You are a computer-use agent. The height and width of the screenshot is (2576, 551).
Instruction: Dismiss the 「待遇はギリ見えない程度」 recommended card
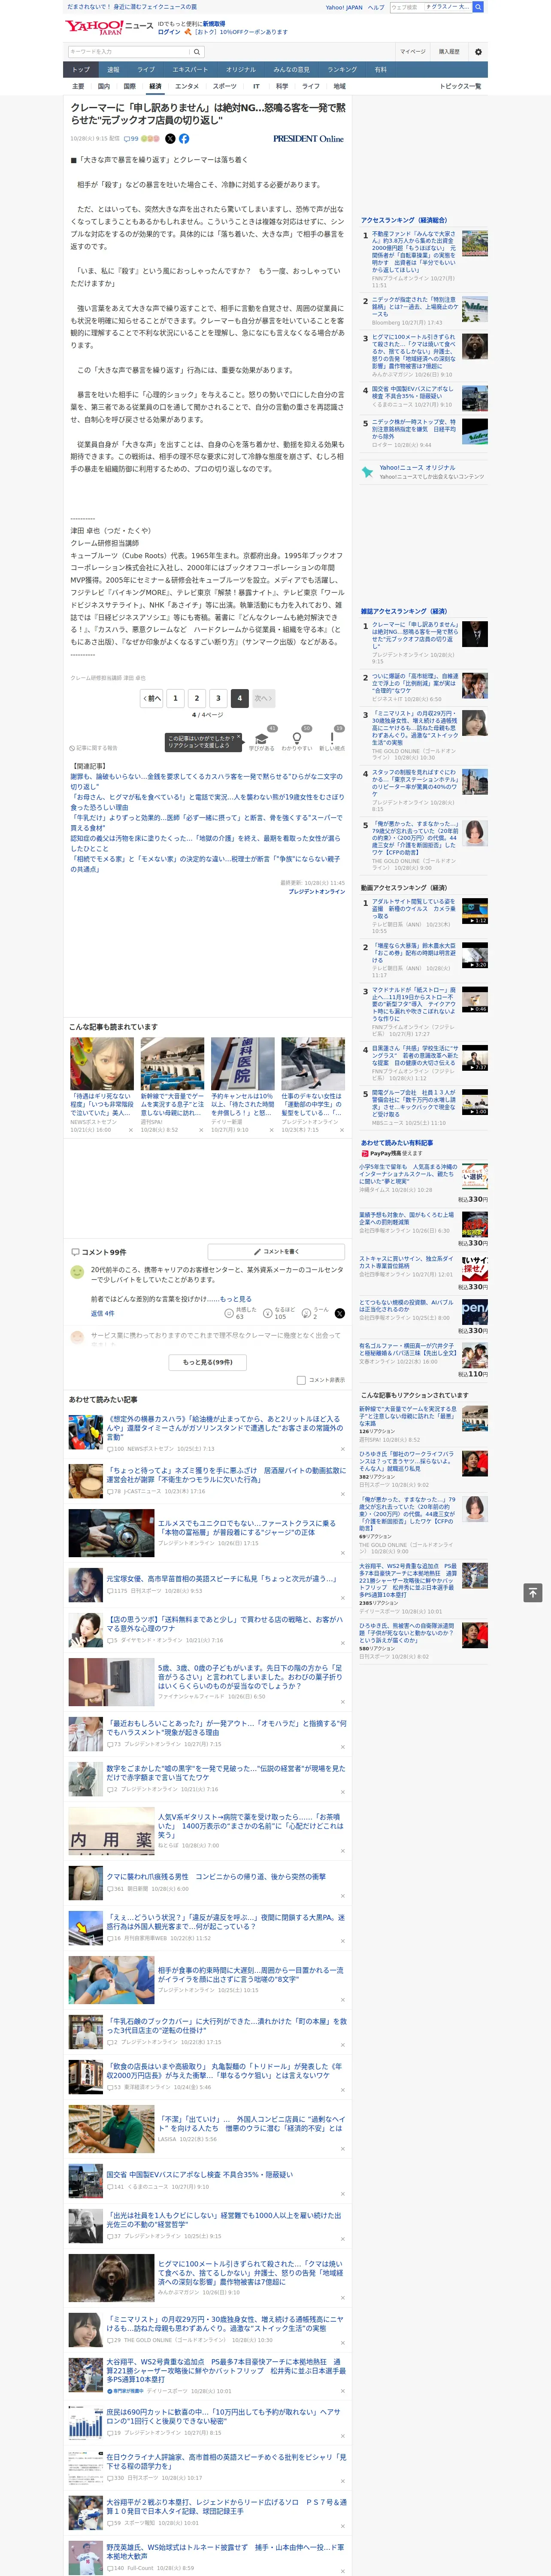coord(130,1130)
